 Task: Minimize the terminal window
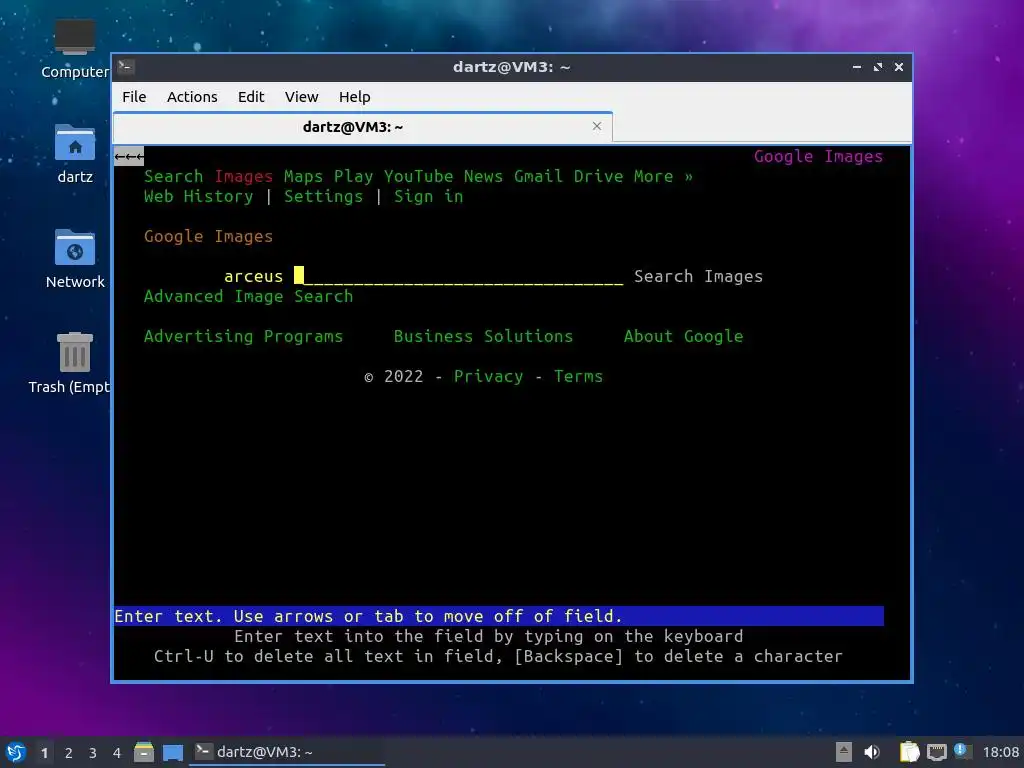point(857,67)
